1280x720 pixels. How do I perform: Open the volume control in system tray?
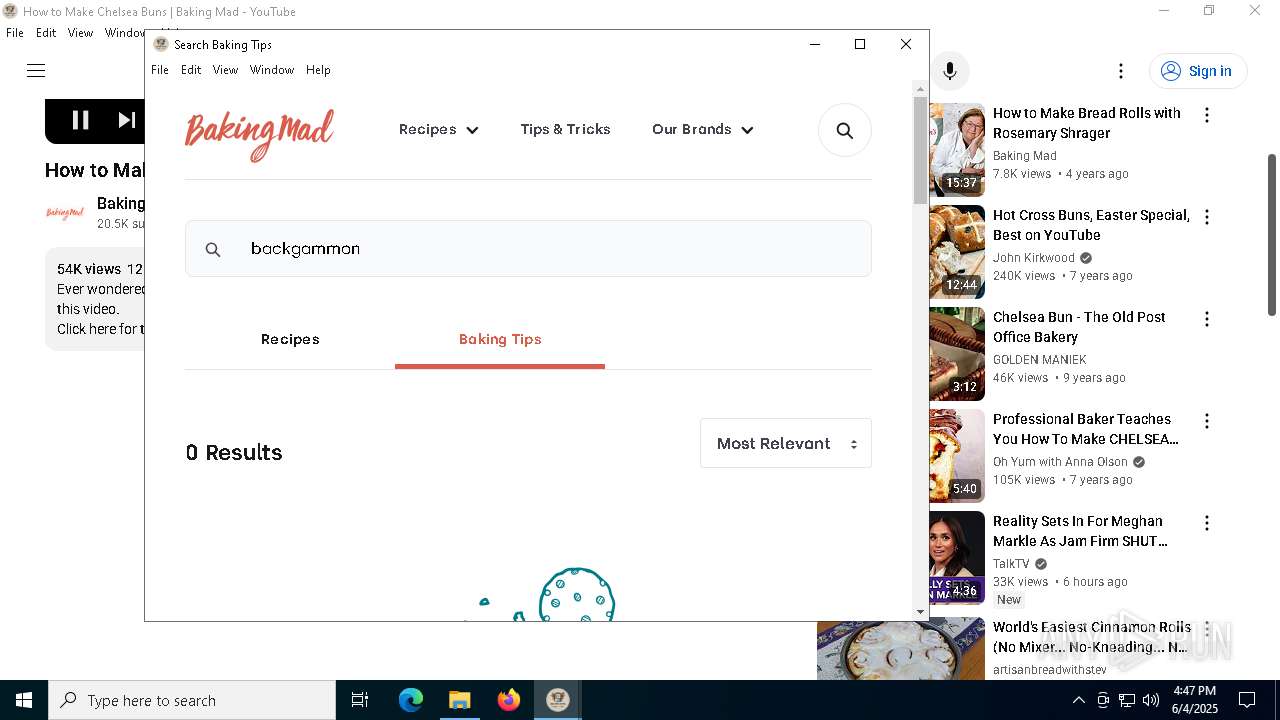1151,700
